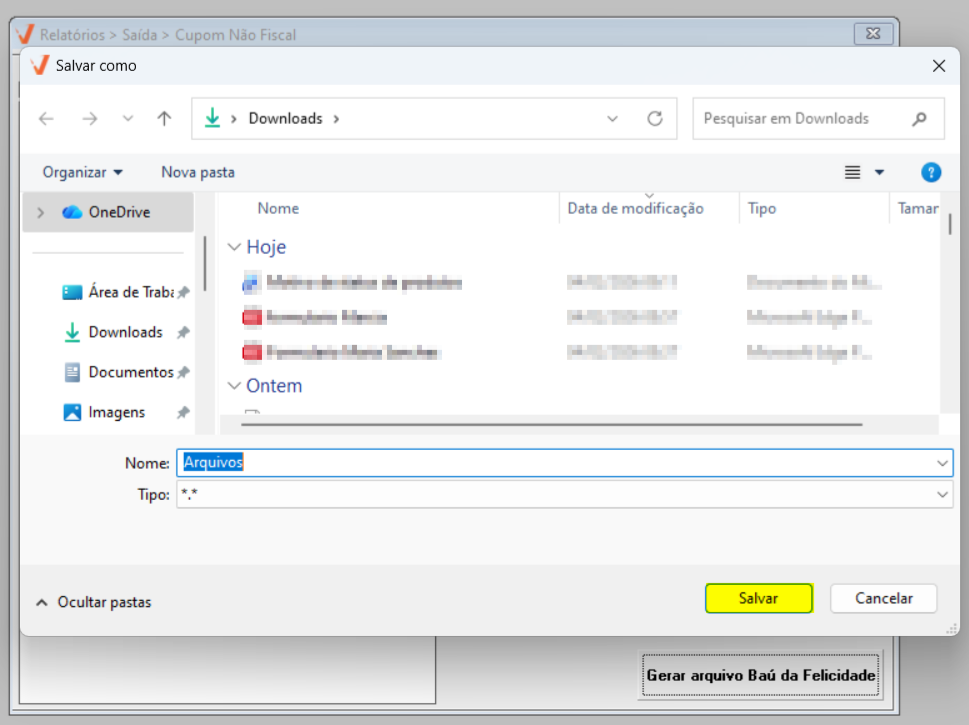969x725 pixels.
Task: Click the horizontal scrollbar of file list
Action: pos(551,425)
